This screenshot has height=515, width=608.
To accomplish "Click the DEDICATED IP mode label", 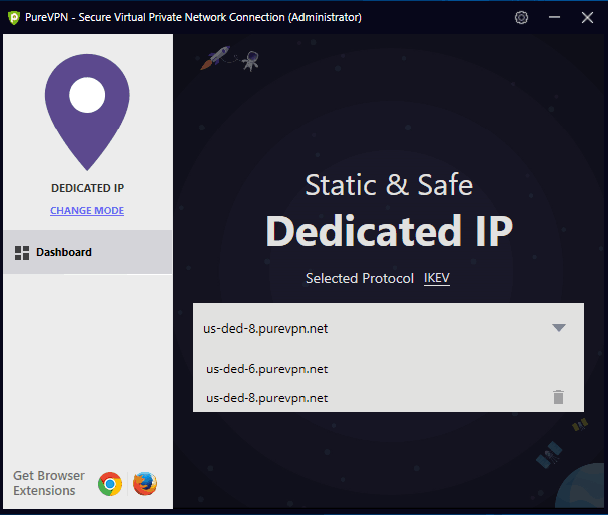I will point(88,188).
